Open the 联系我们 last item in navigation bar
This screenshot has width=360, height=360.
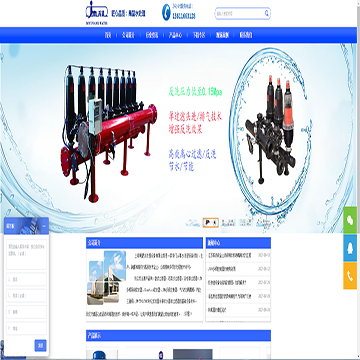(246, 35)
